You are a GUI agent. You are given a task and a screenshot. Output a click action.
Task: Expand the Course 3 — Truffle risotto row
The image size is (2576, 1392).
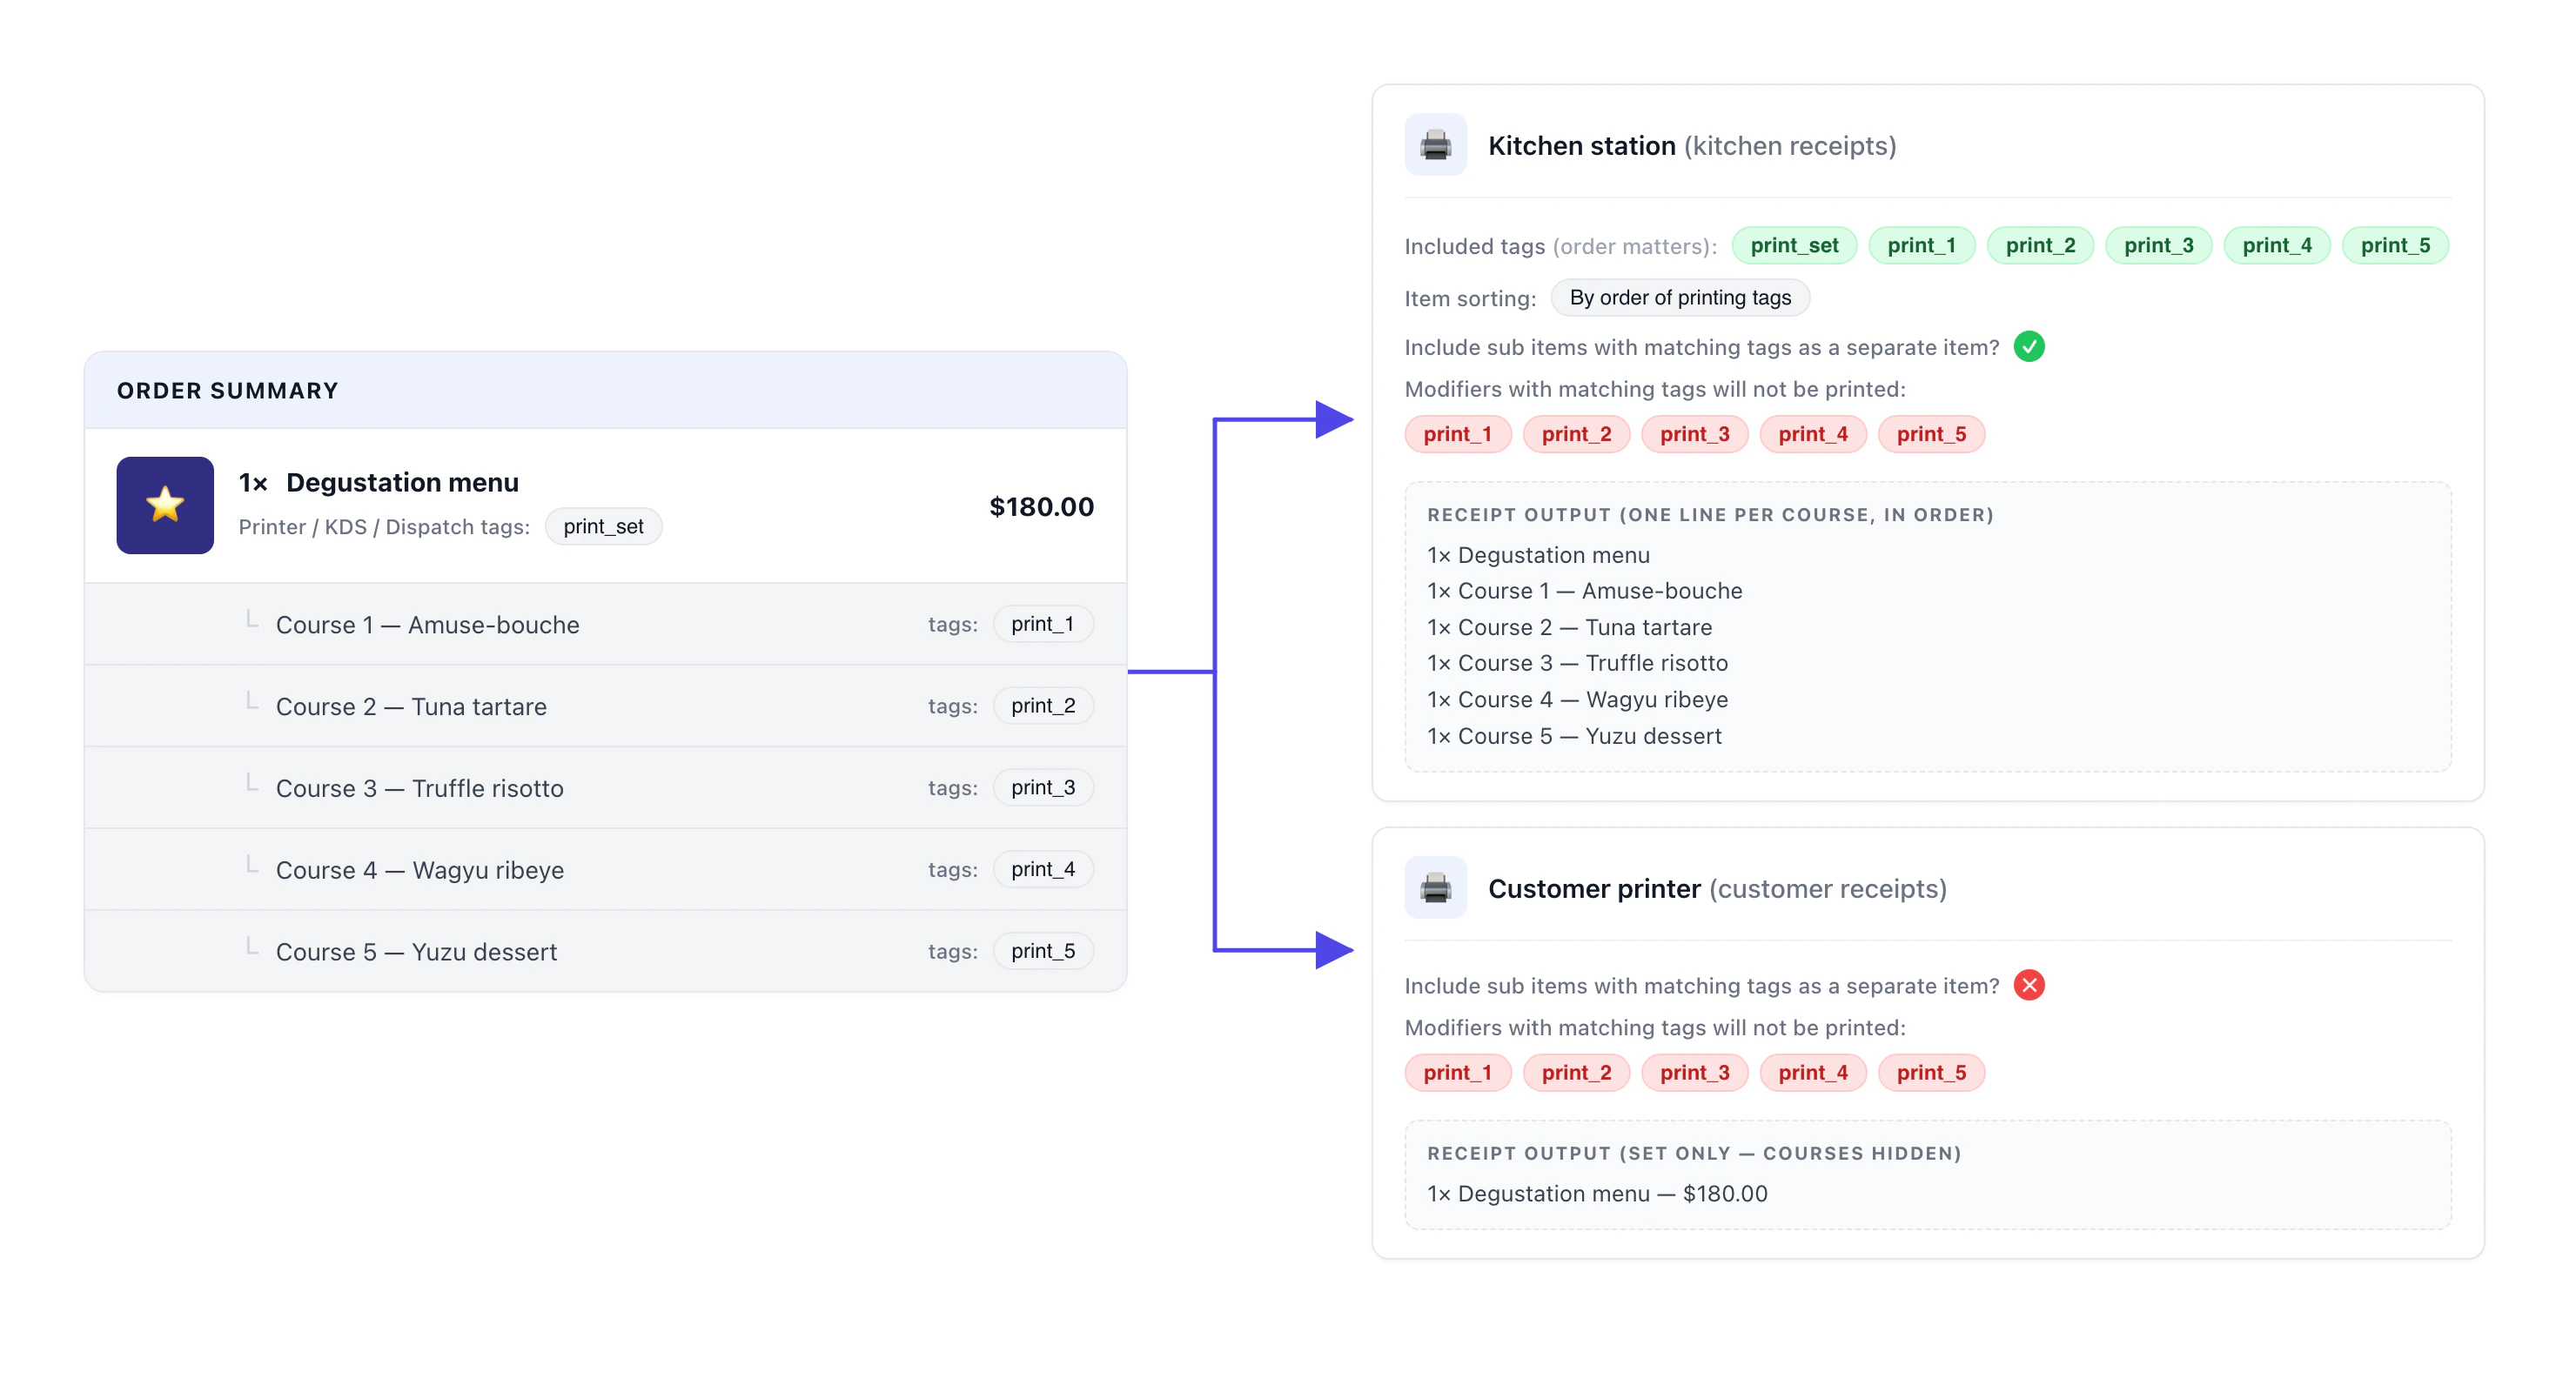click(606, 788)
